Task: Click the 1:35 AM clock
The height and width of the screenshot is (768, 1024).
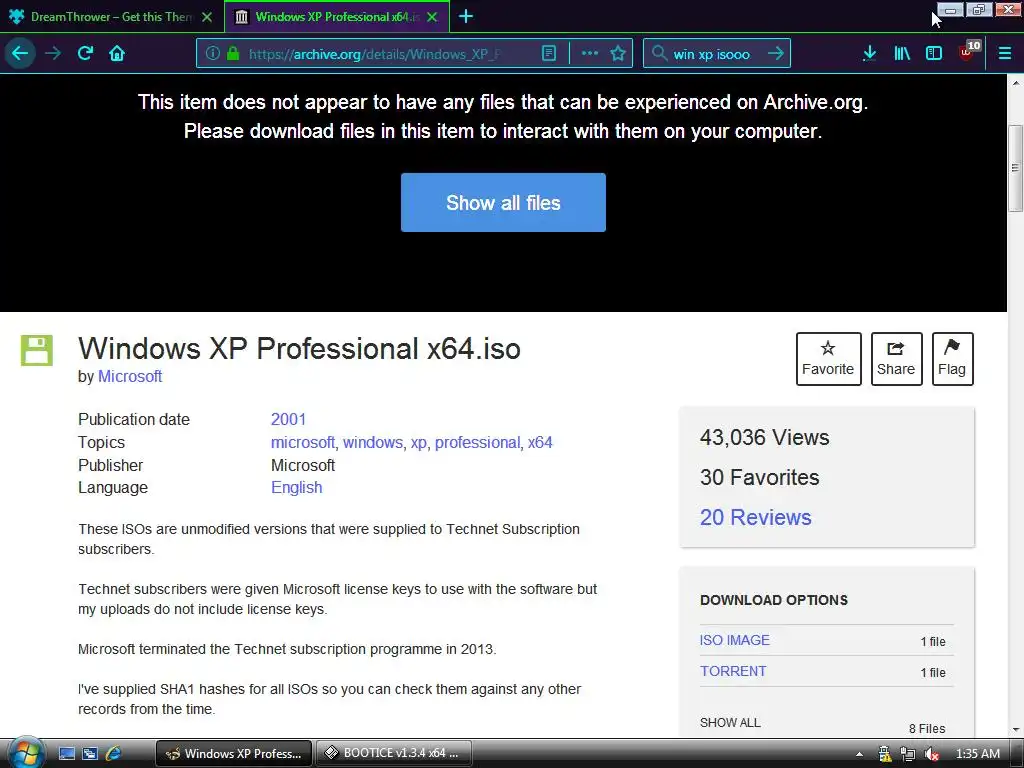Action: (978, 754)
